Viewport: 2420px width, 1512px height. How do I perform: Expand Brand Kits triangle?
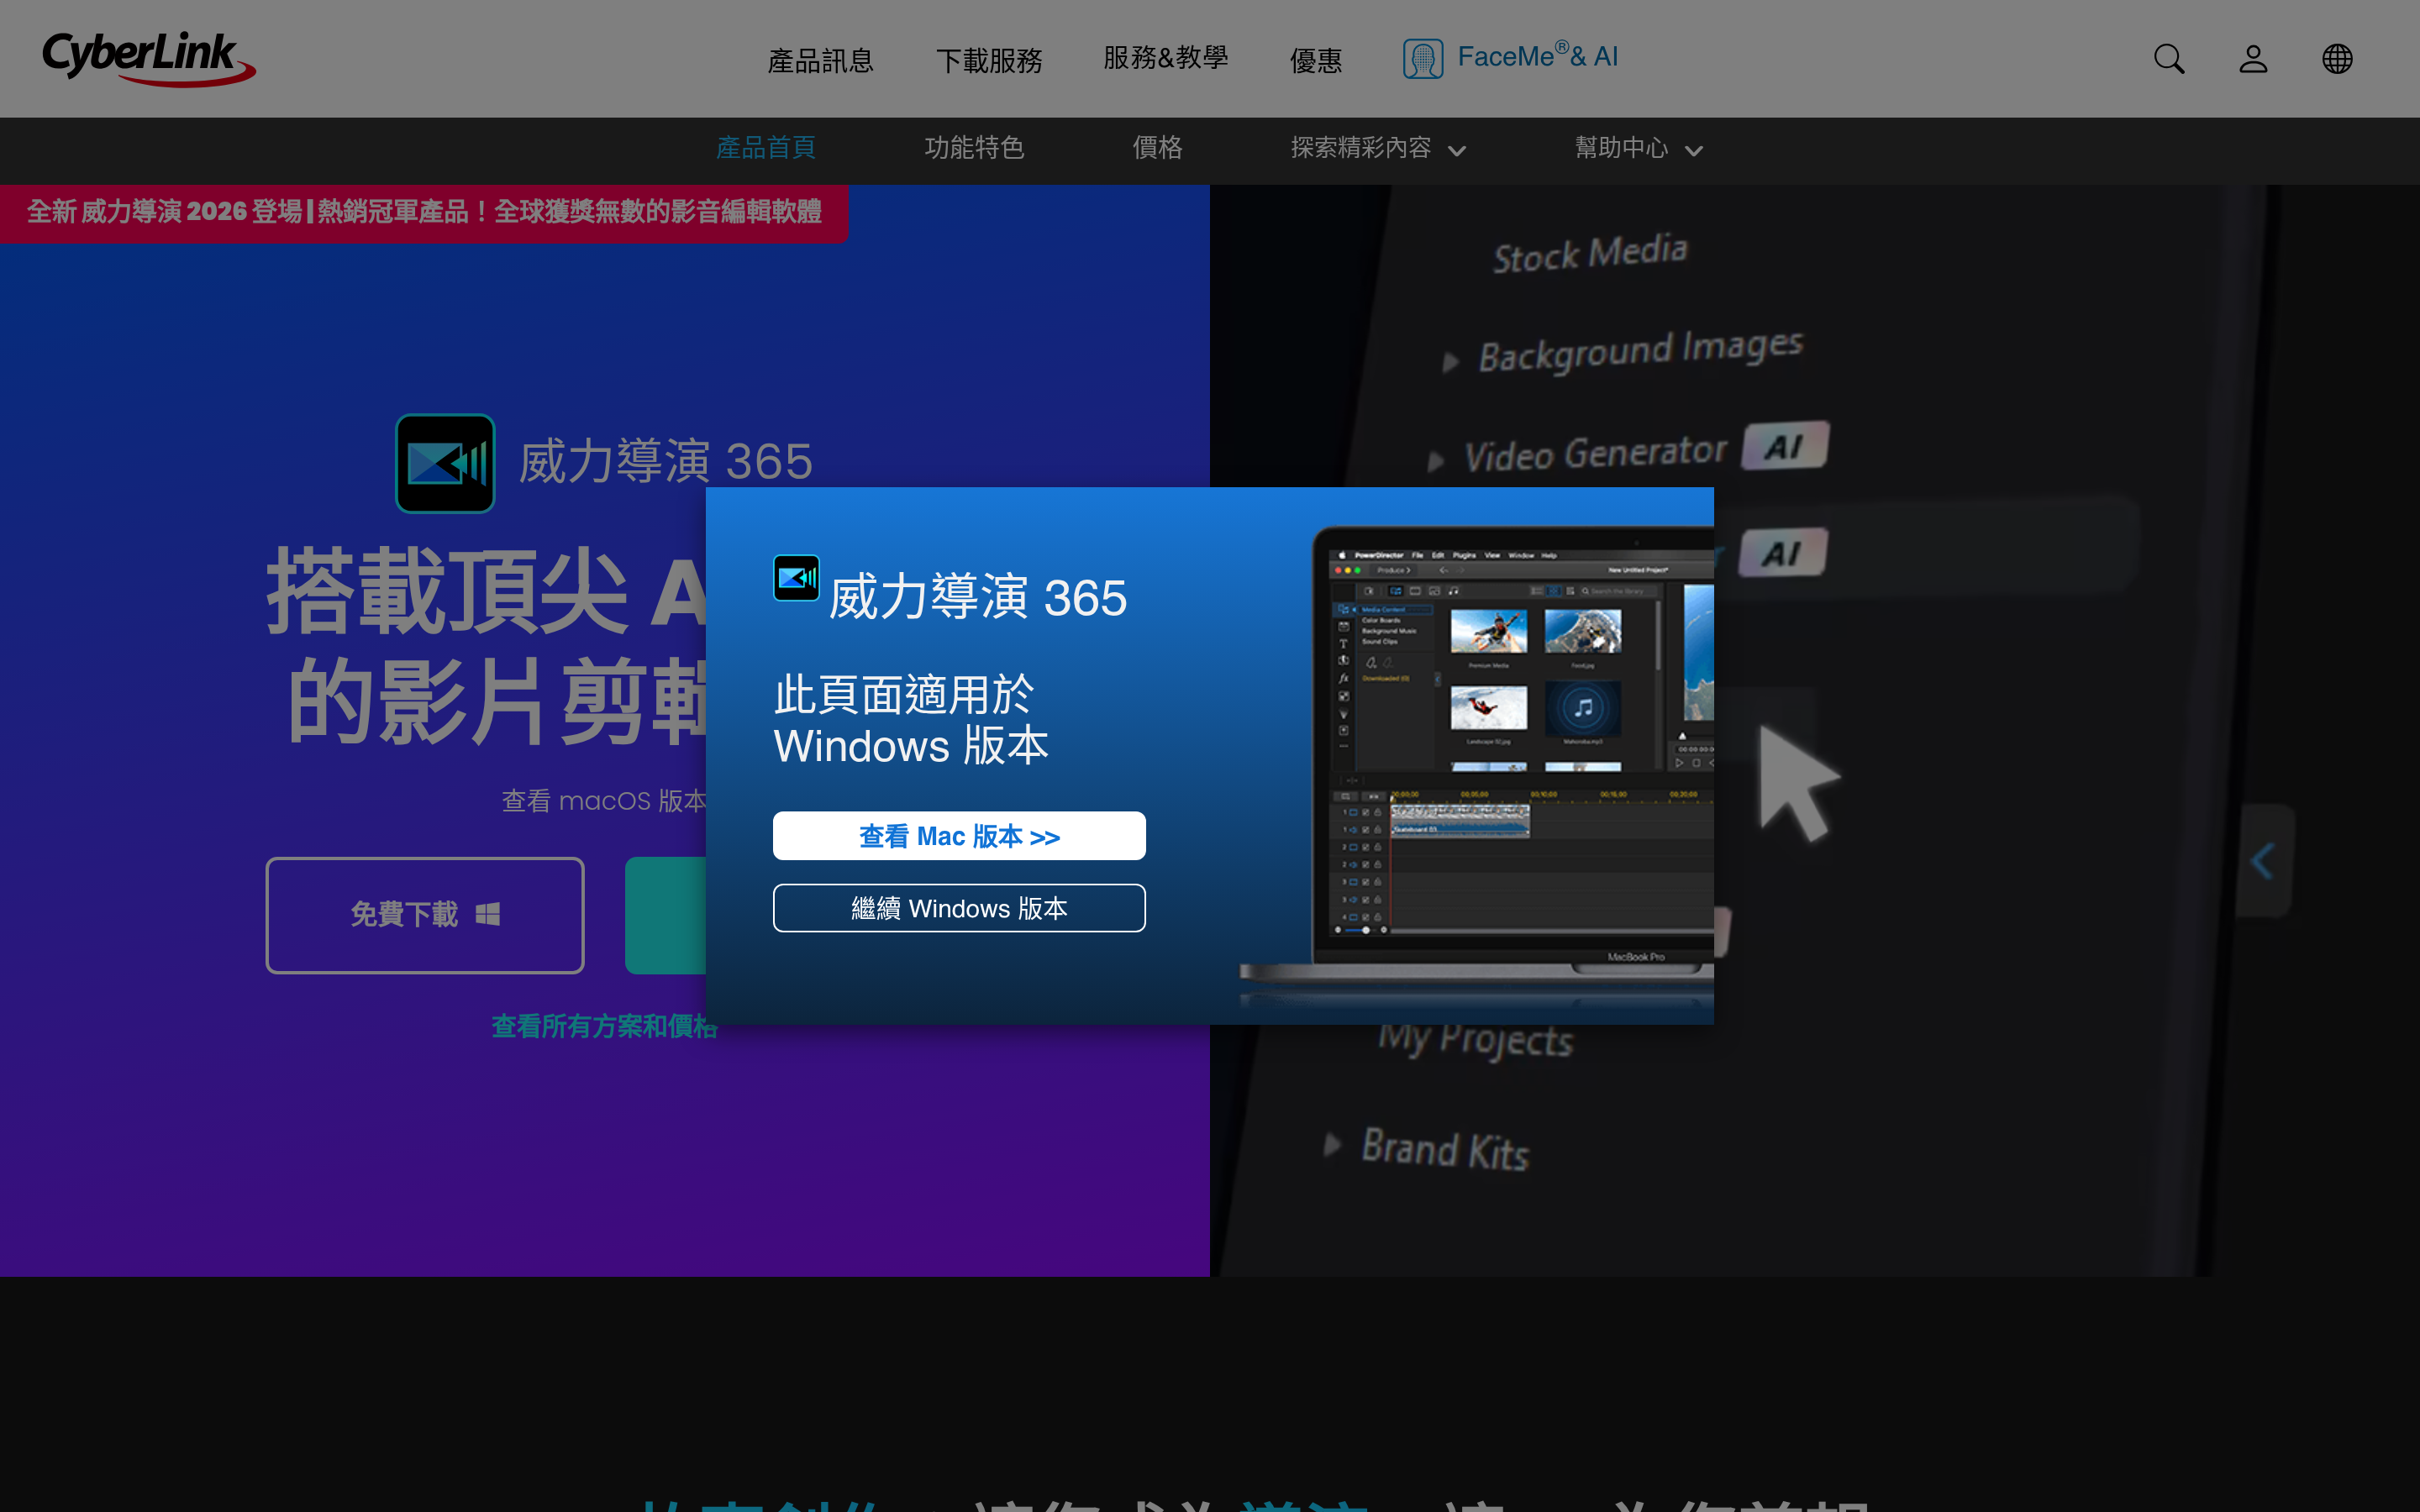pos(1332,1145)
